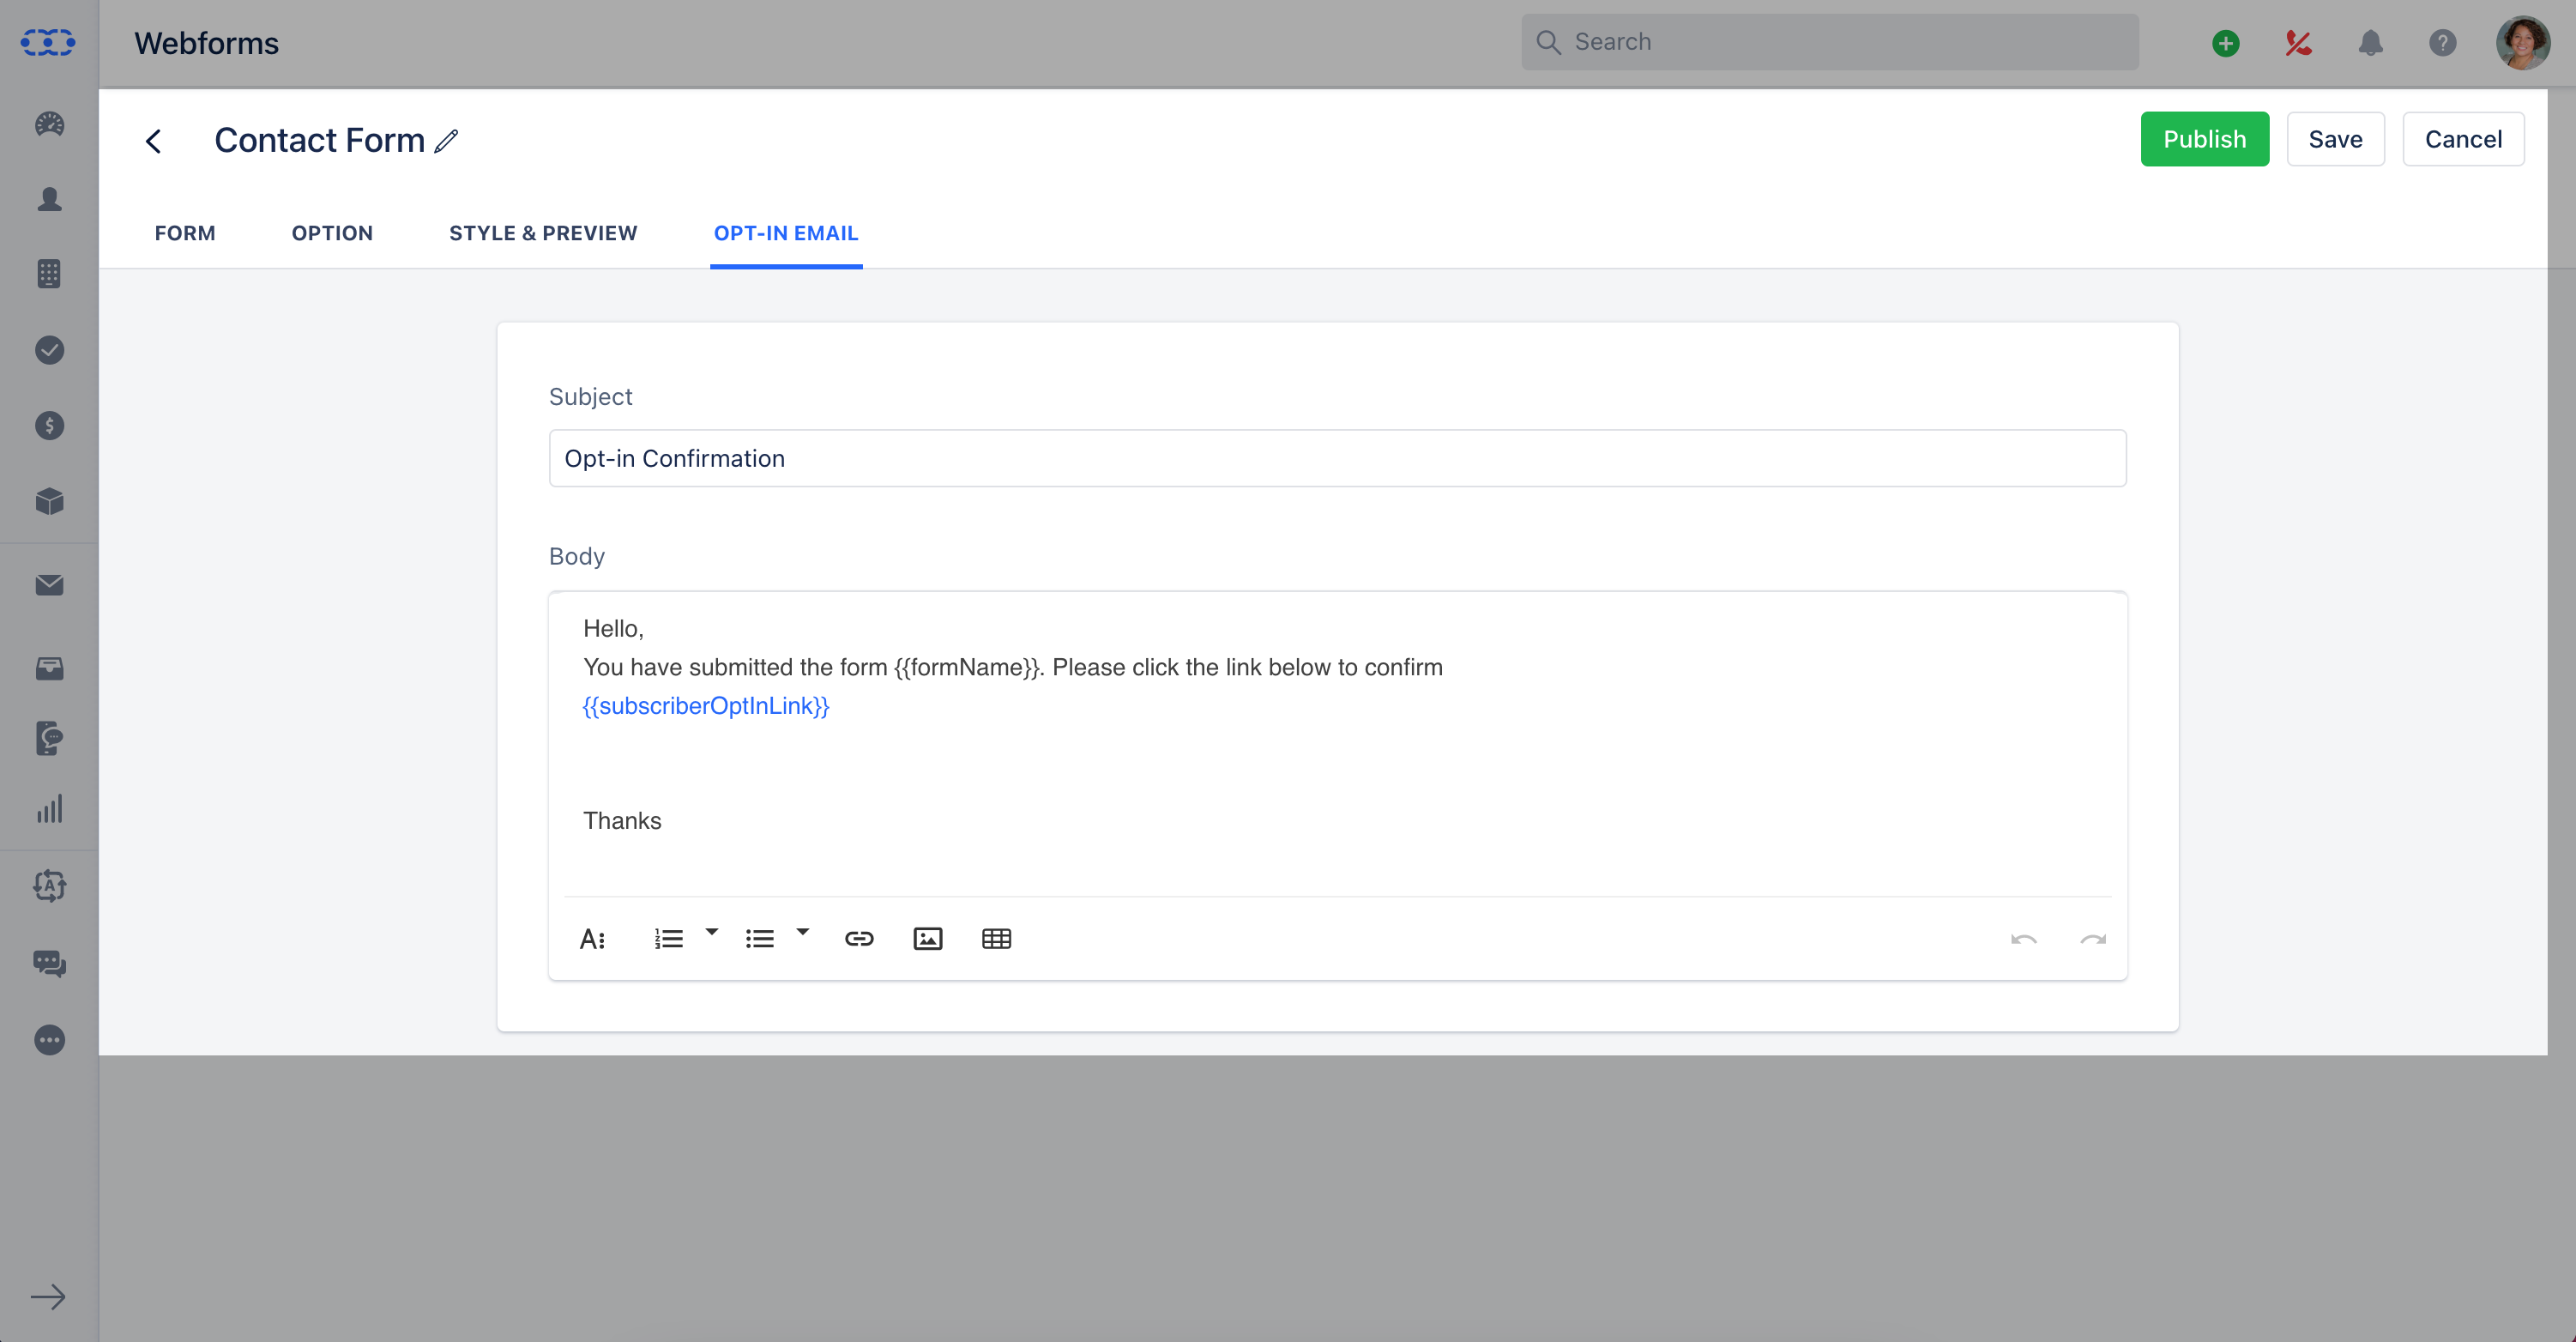Click the green quick-add plus icon

click(2225, 43)
